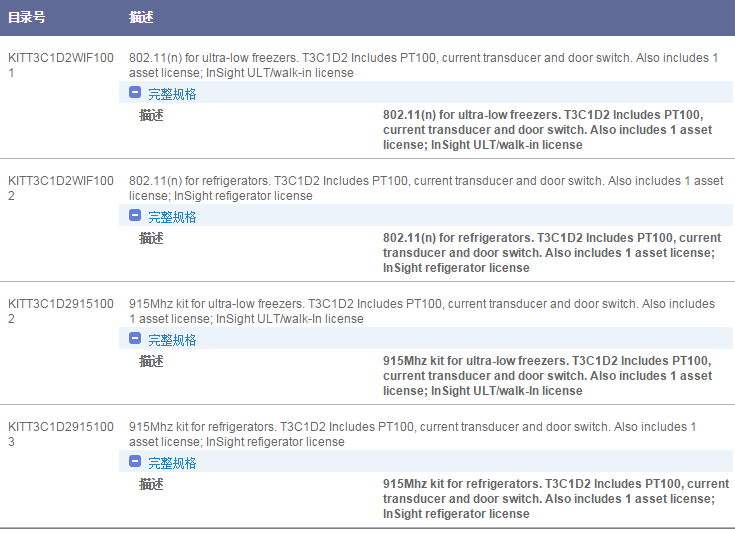Image resolution: width=735 pixels, height=534 pixels.
Task: Click bold specification text for 802.11(n) refrigerators
Action: point(551,253)
